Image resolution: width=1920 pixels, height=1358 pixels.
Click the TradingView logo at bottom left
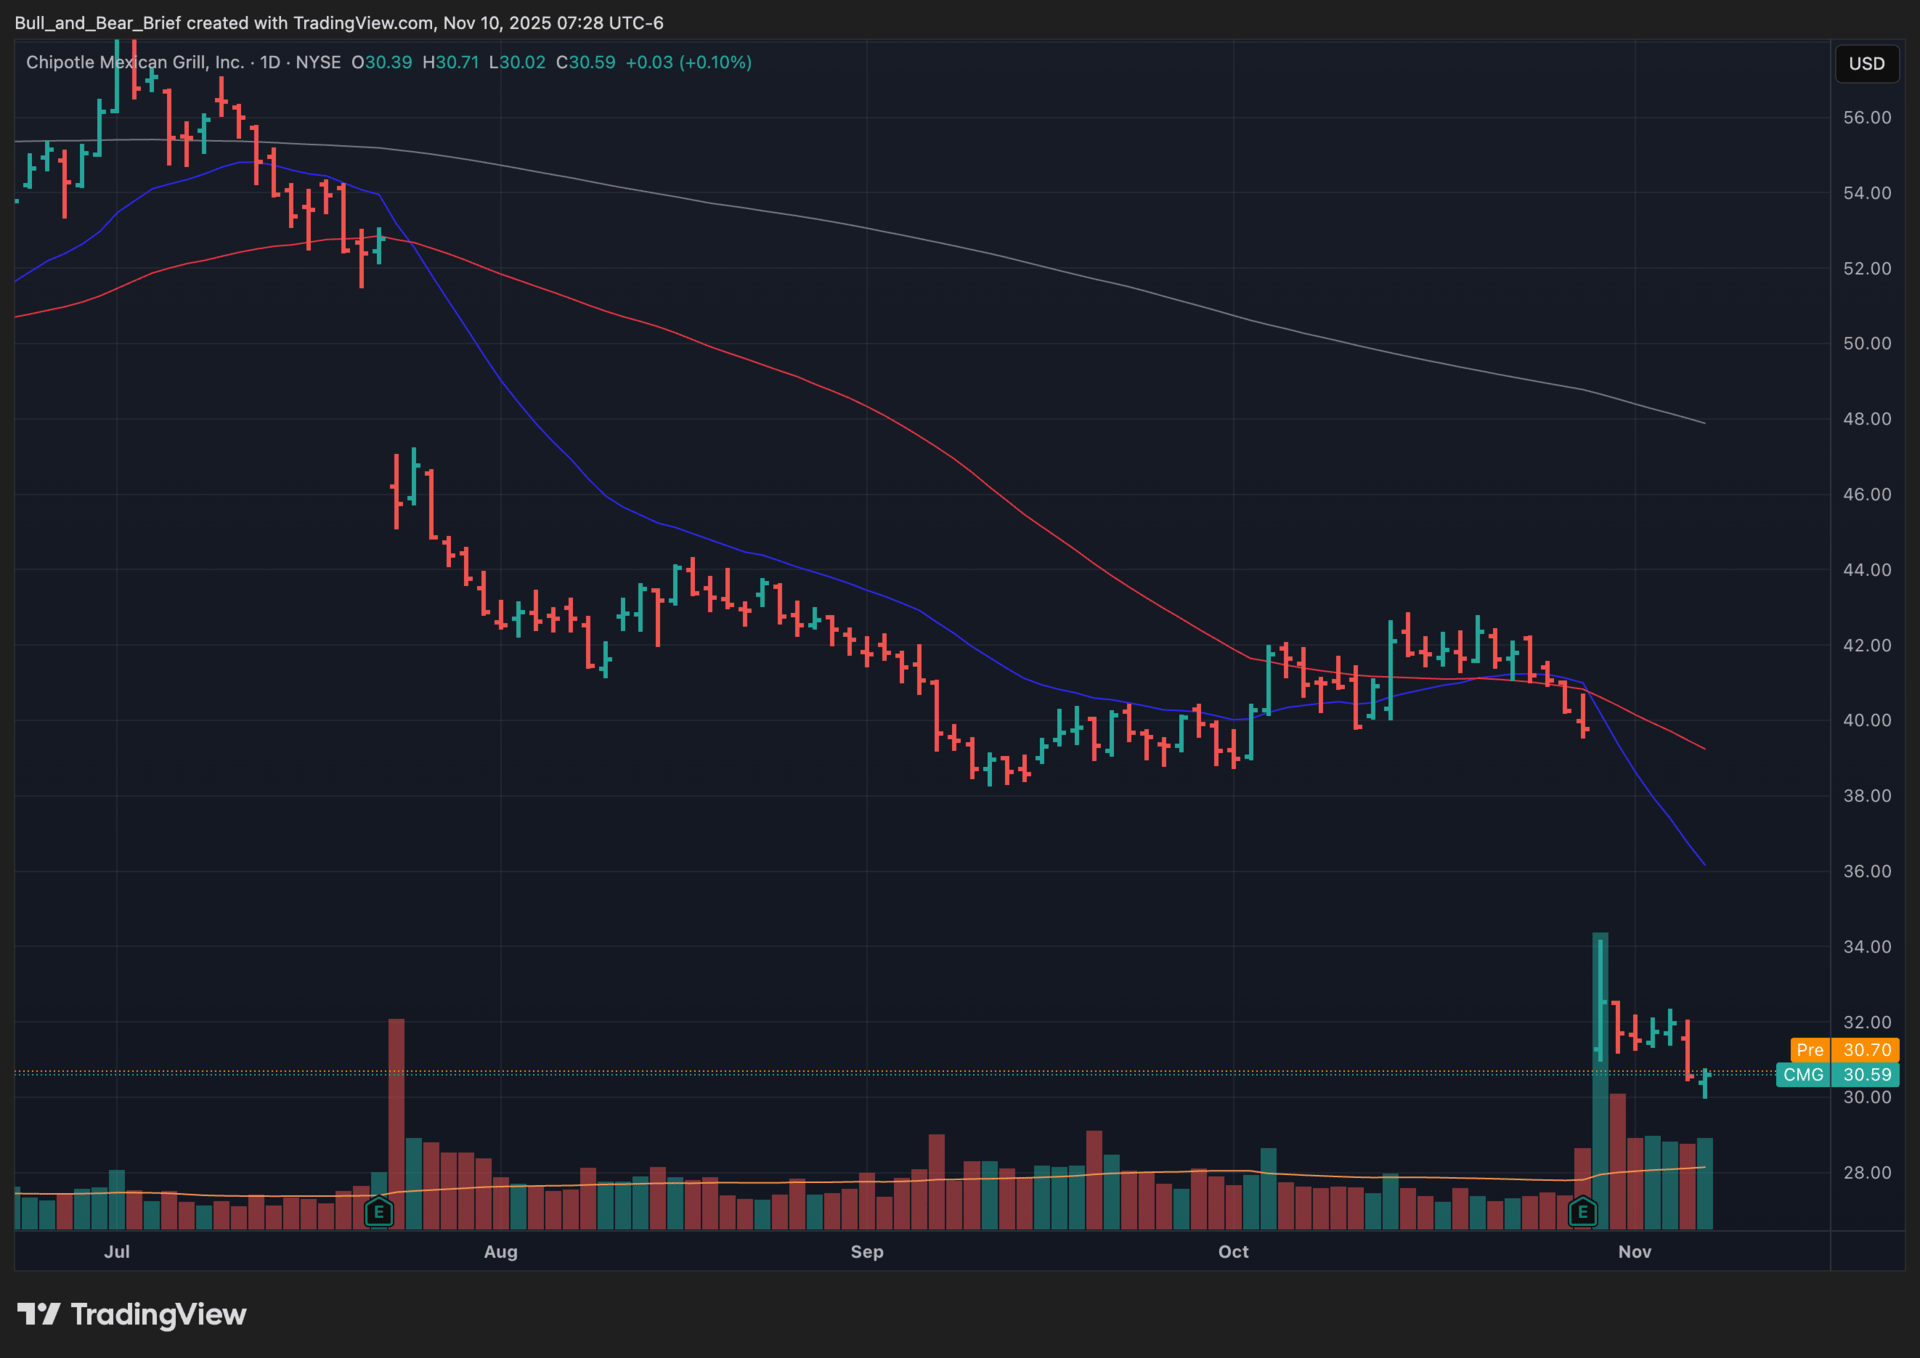click(132, 1314)
